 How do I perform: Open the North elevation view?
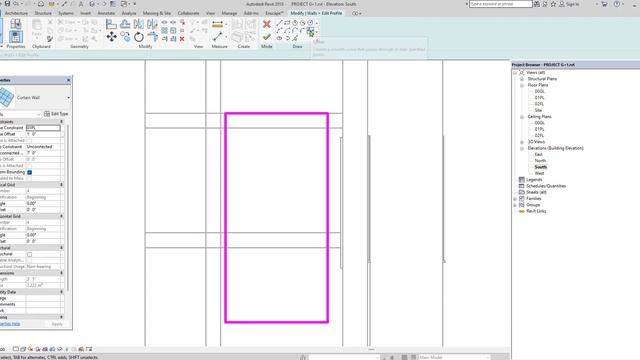click(540, 160)
